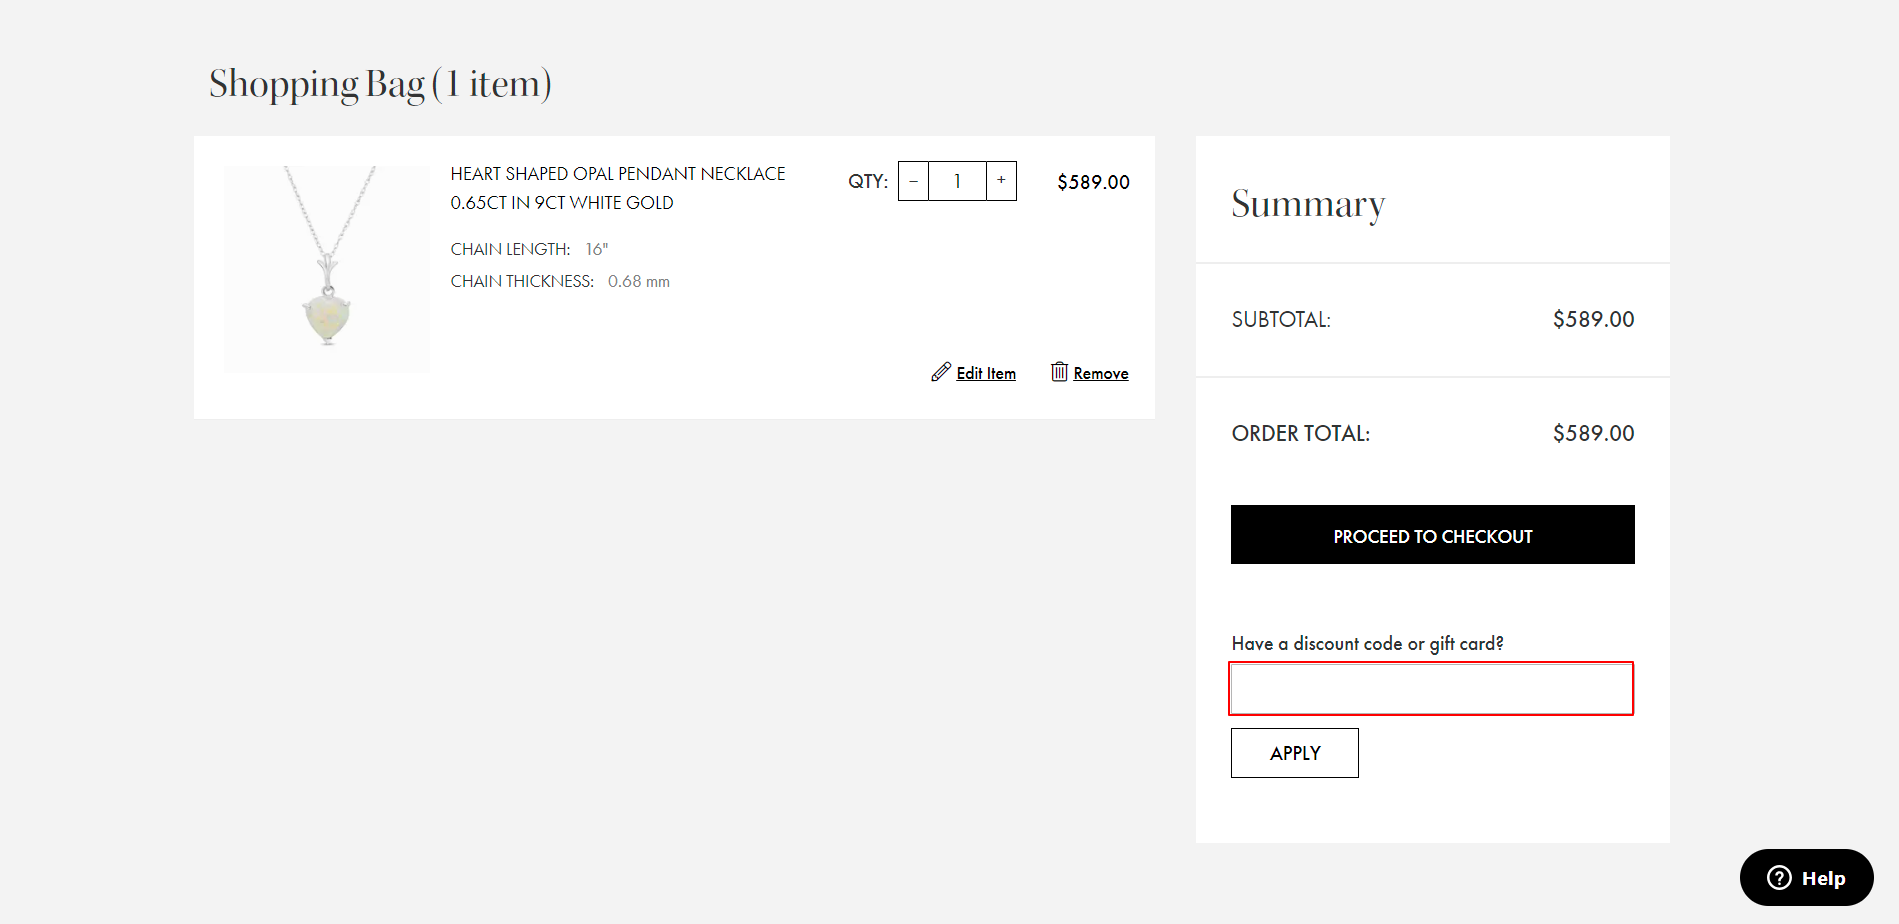Click inside the discount code entry field
Screen dimensions: 1899x924
coord(1430,688)
